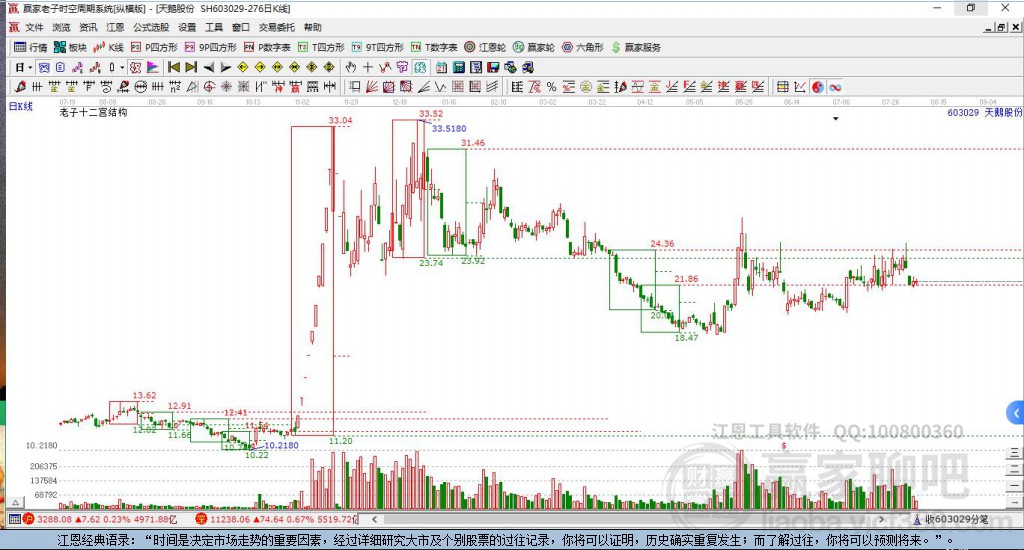
Task: Open the 窗口 menu
Action: coord(241,27)
